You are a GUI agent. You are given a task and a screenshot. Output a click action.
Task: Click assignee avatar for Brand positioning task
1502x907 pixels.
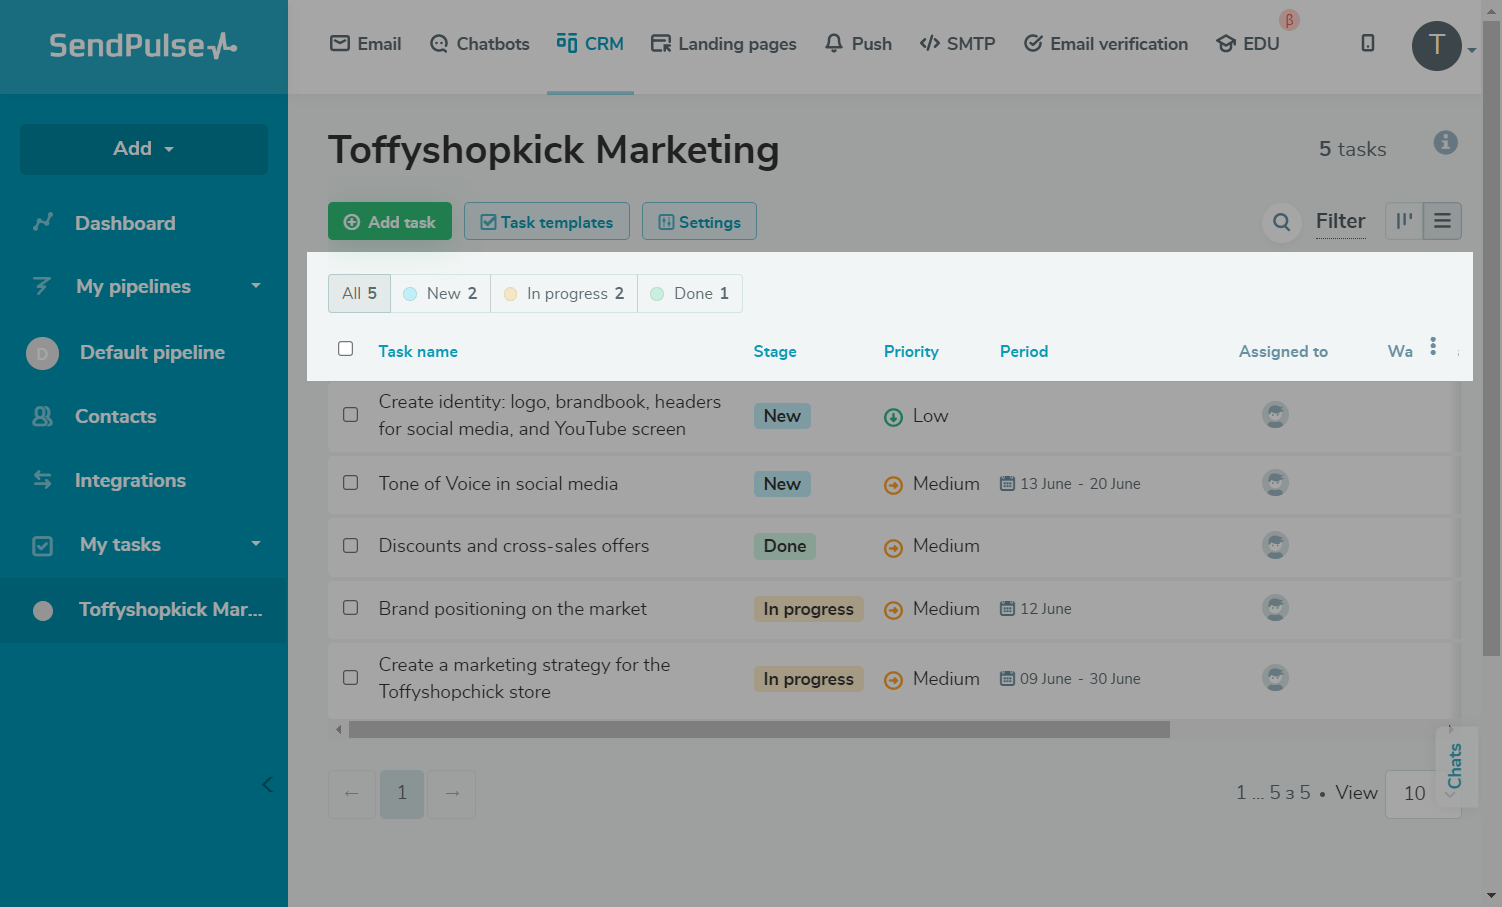pos(1275,608)
